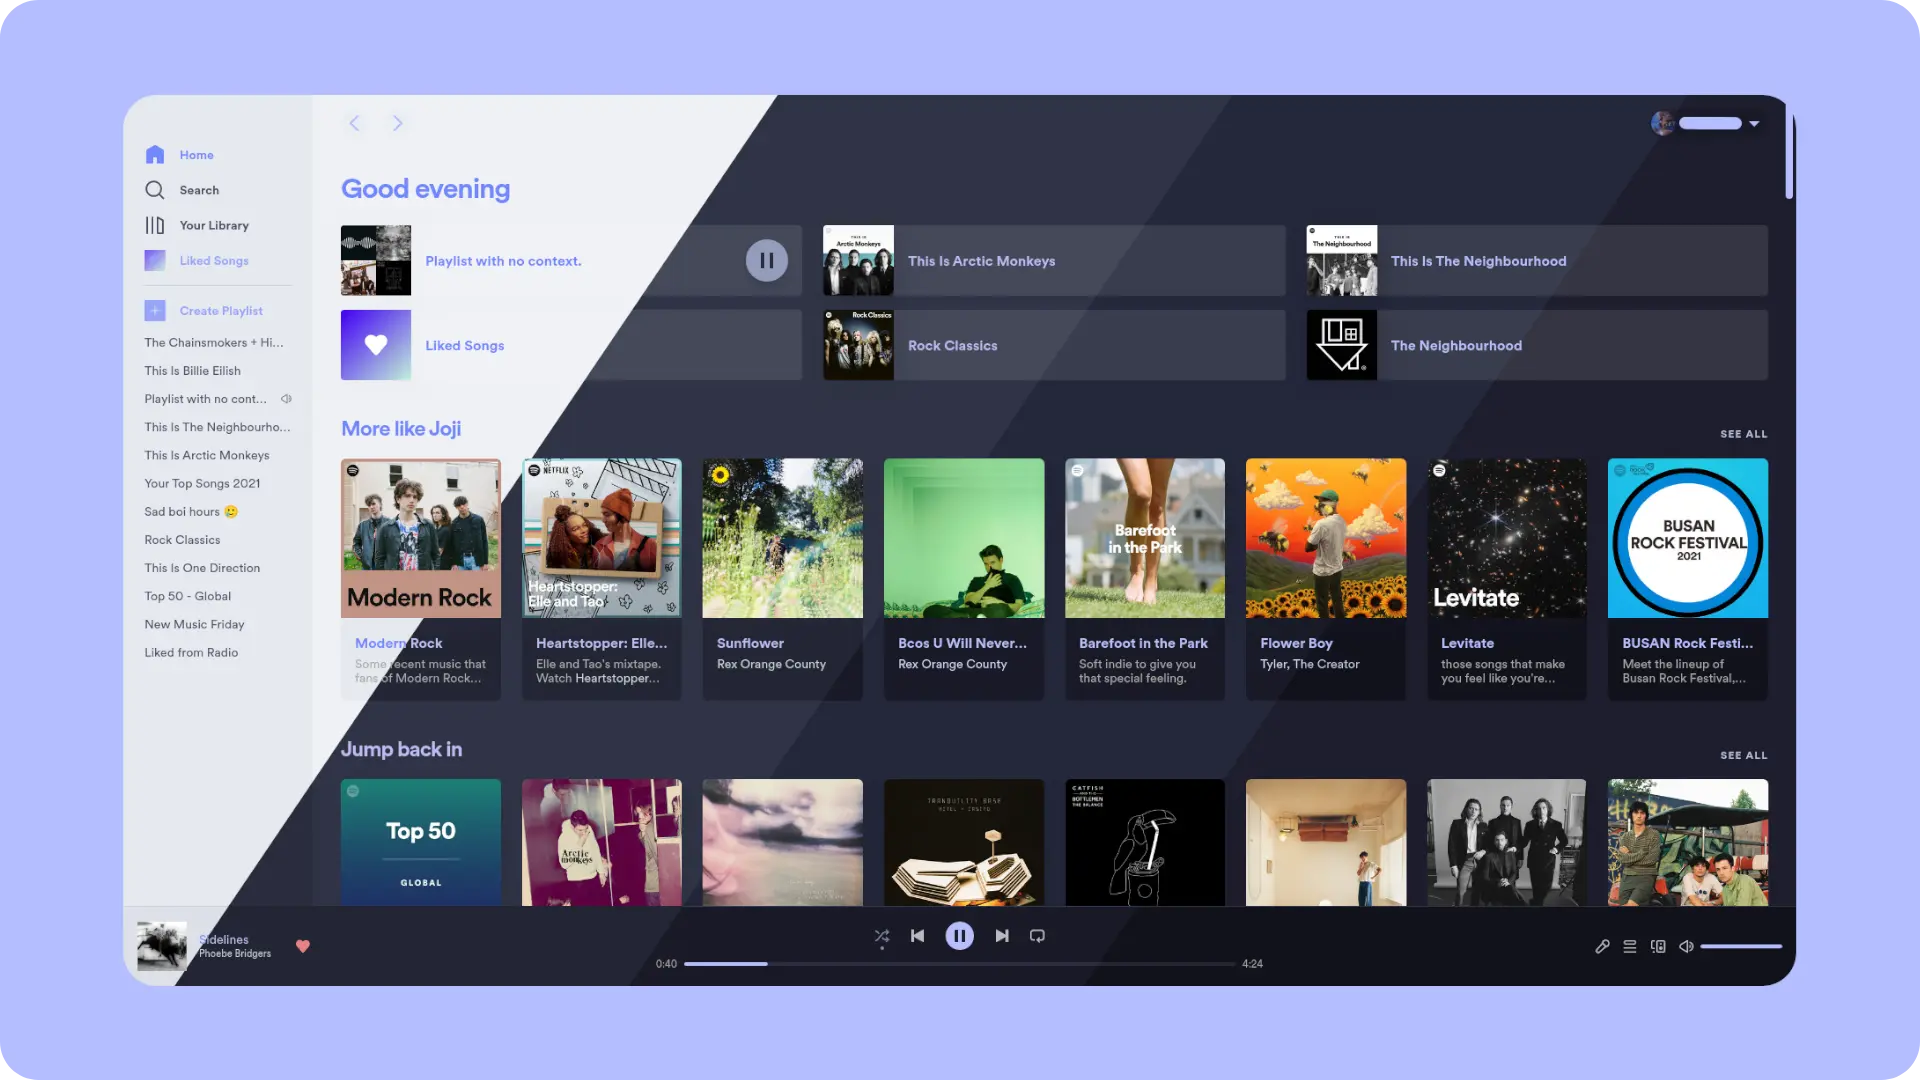Open the Your Library section
1920x1080 pixels.
click(215, 224)
